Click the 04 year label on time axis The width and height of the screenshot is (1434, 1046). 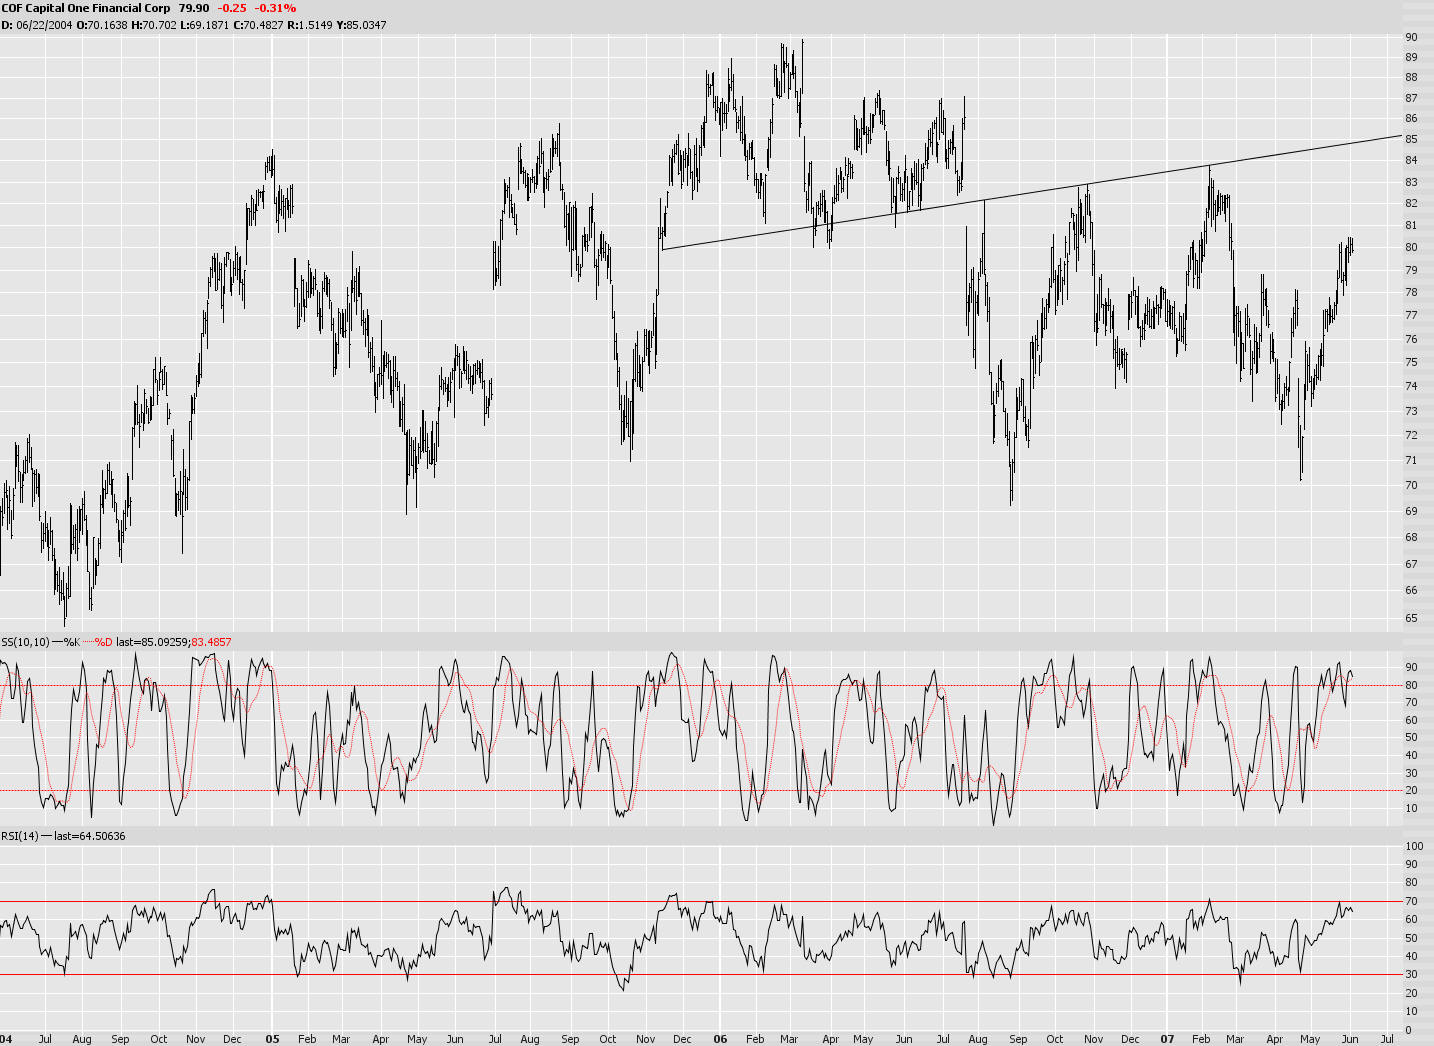point(7,1039)
